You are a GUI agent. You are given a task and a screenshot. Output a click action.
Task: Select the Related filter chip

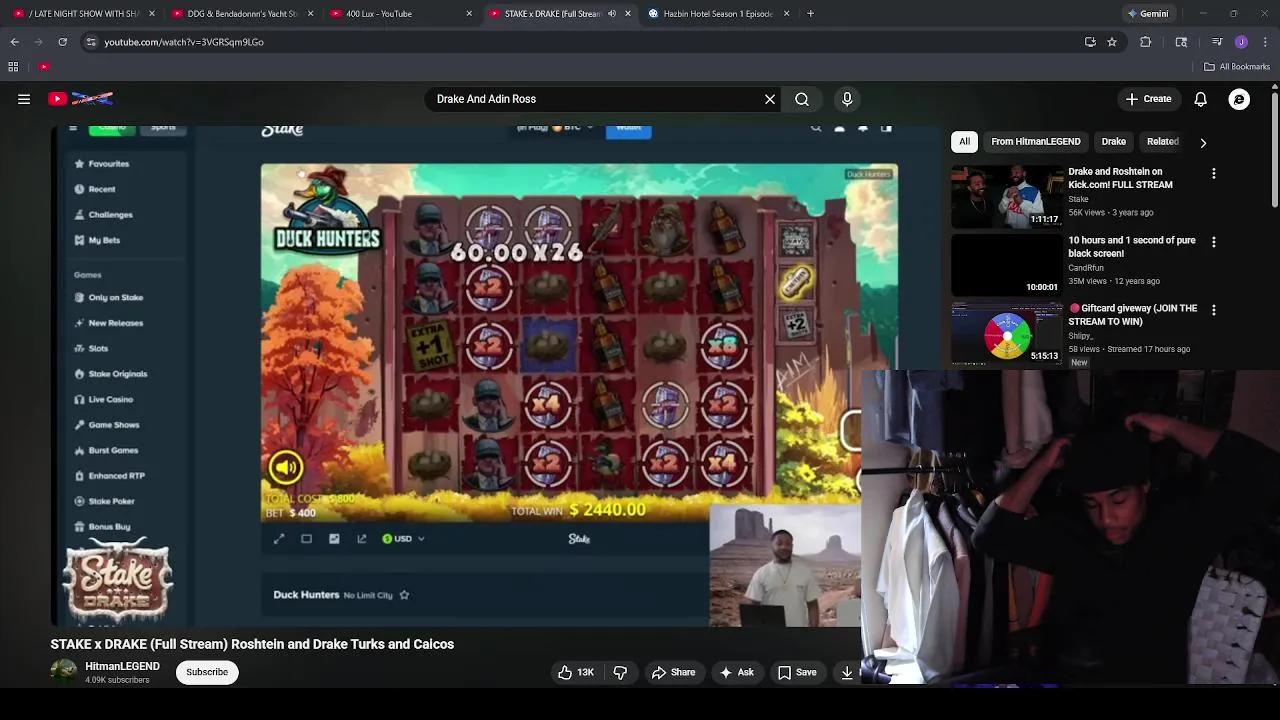pyautogui.click(x=1162, y=142)
